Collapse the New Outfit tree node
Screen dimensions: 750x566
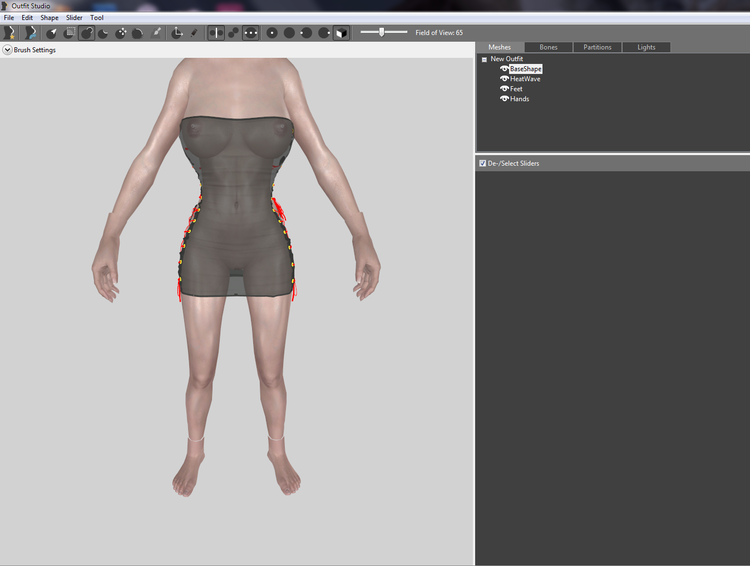click(484, 59)
